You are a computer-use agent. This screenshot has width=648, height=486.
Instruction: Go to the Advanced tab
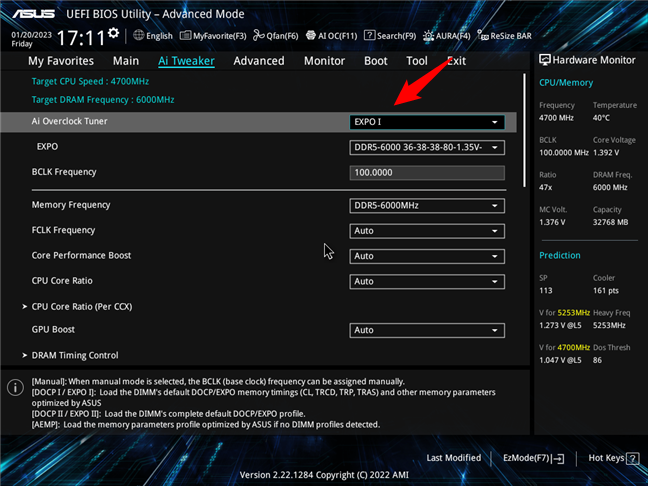(259, 61)
